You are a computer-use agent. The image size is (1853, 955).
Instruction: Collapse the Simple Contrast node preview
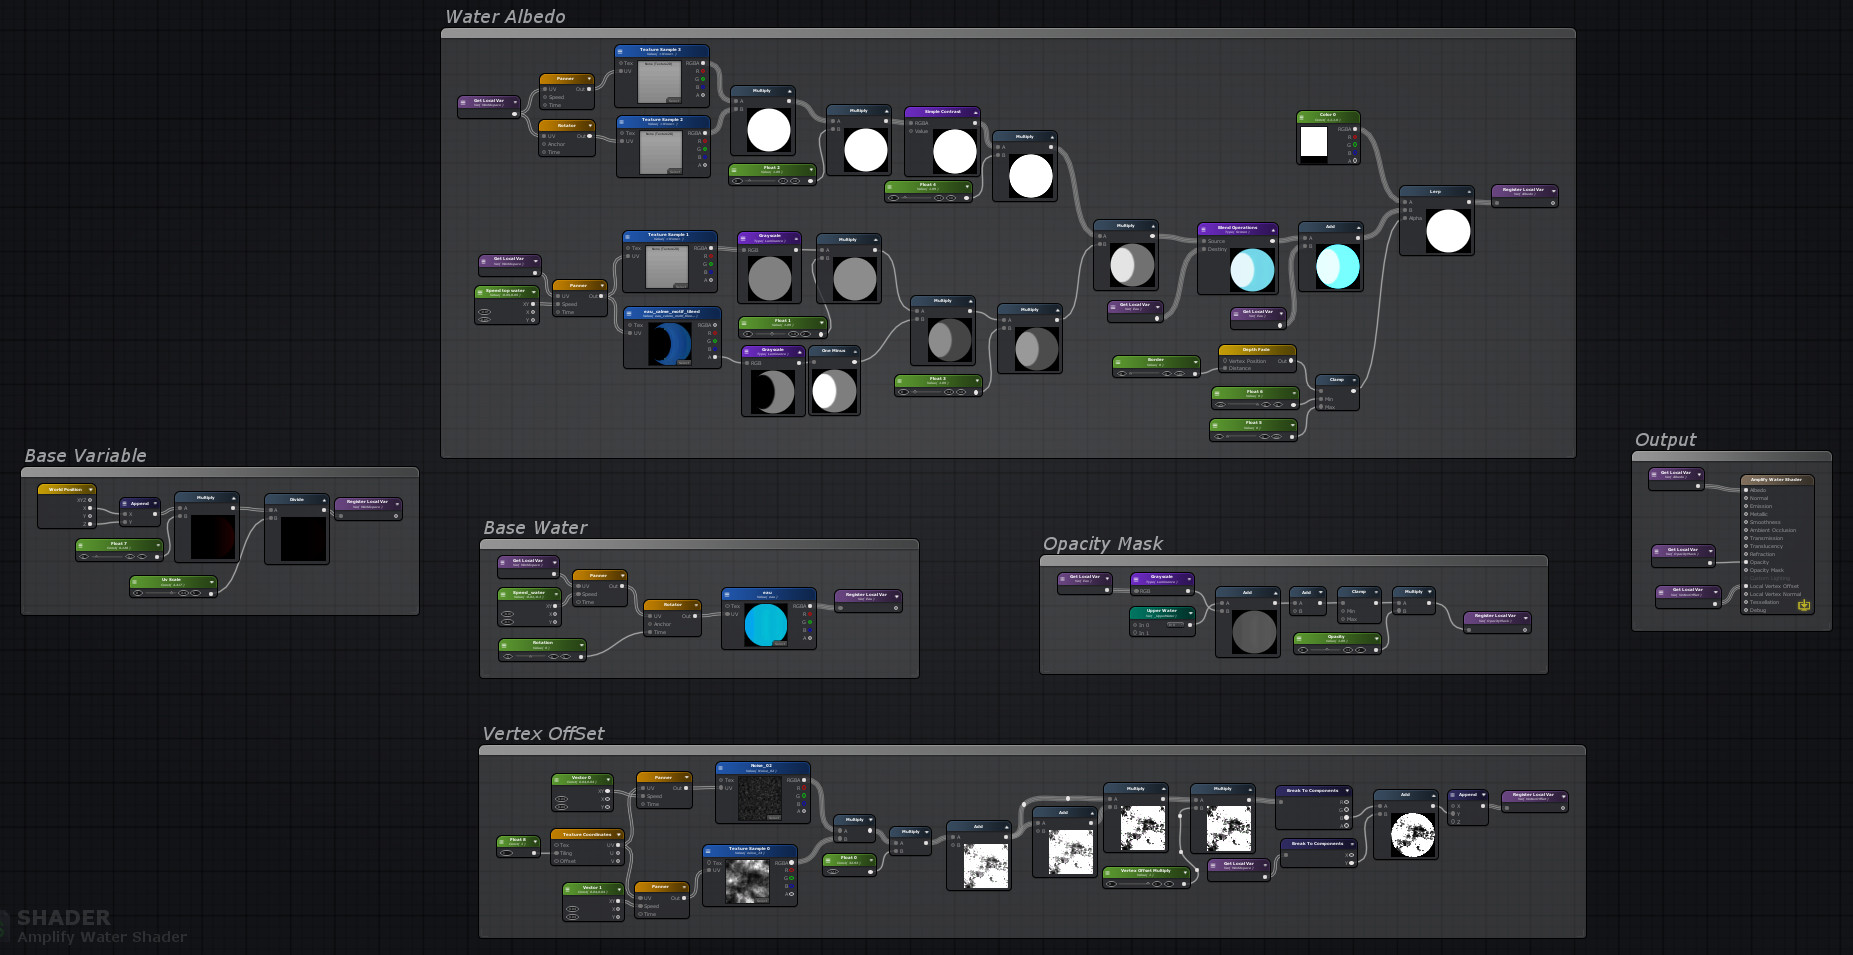976,112
